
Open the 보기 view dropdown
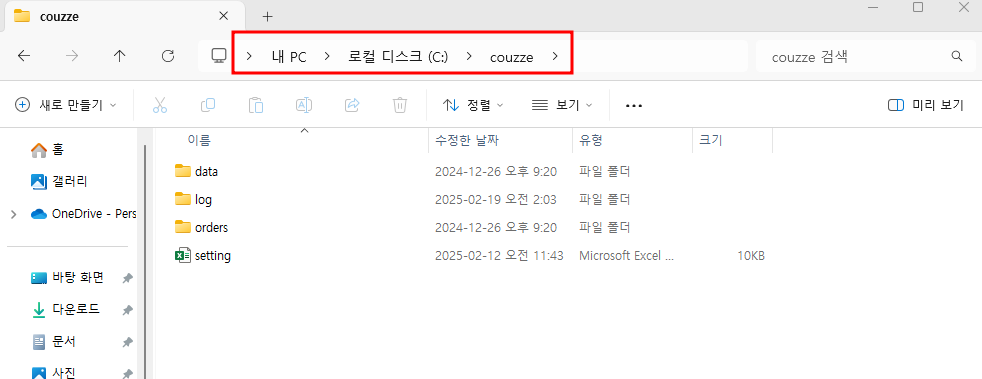[x=562, y=105]
